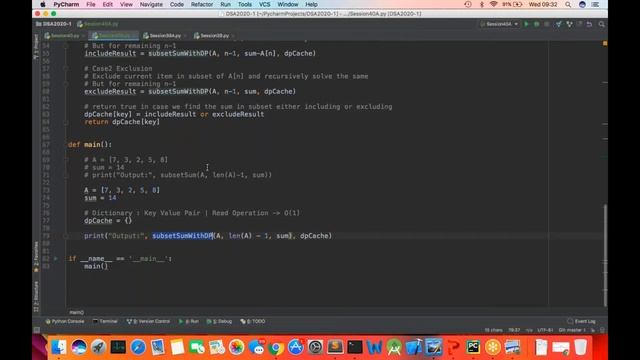Close the Session38A.py tab
The image size is (640, 360).
(x=185, y=36)
